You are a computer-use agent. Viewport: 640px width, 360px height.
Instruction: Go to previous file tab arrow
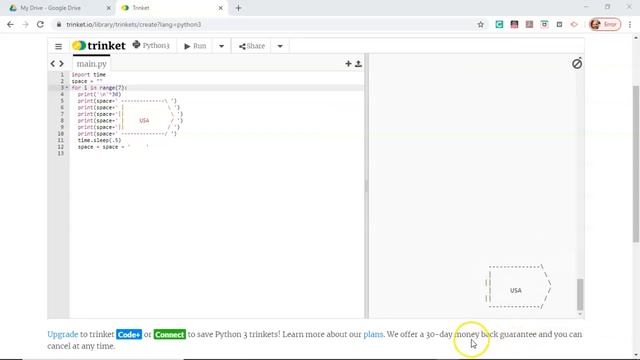pyautogui.click(x=53, y=64)
